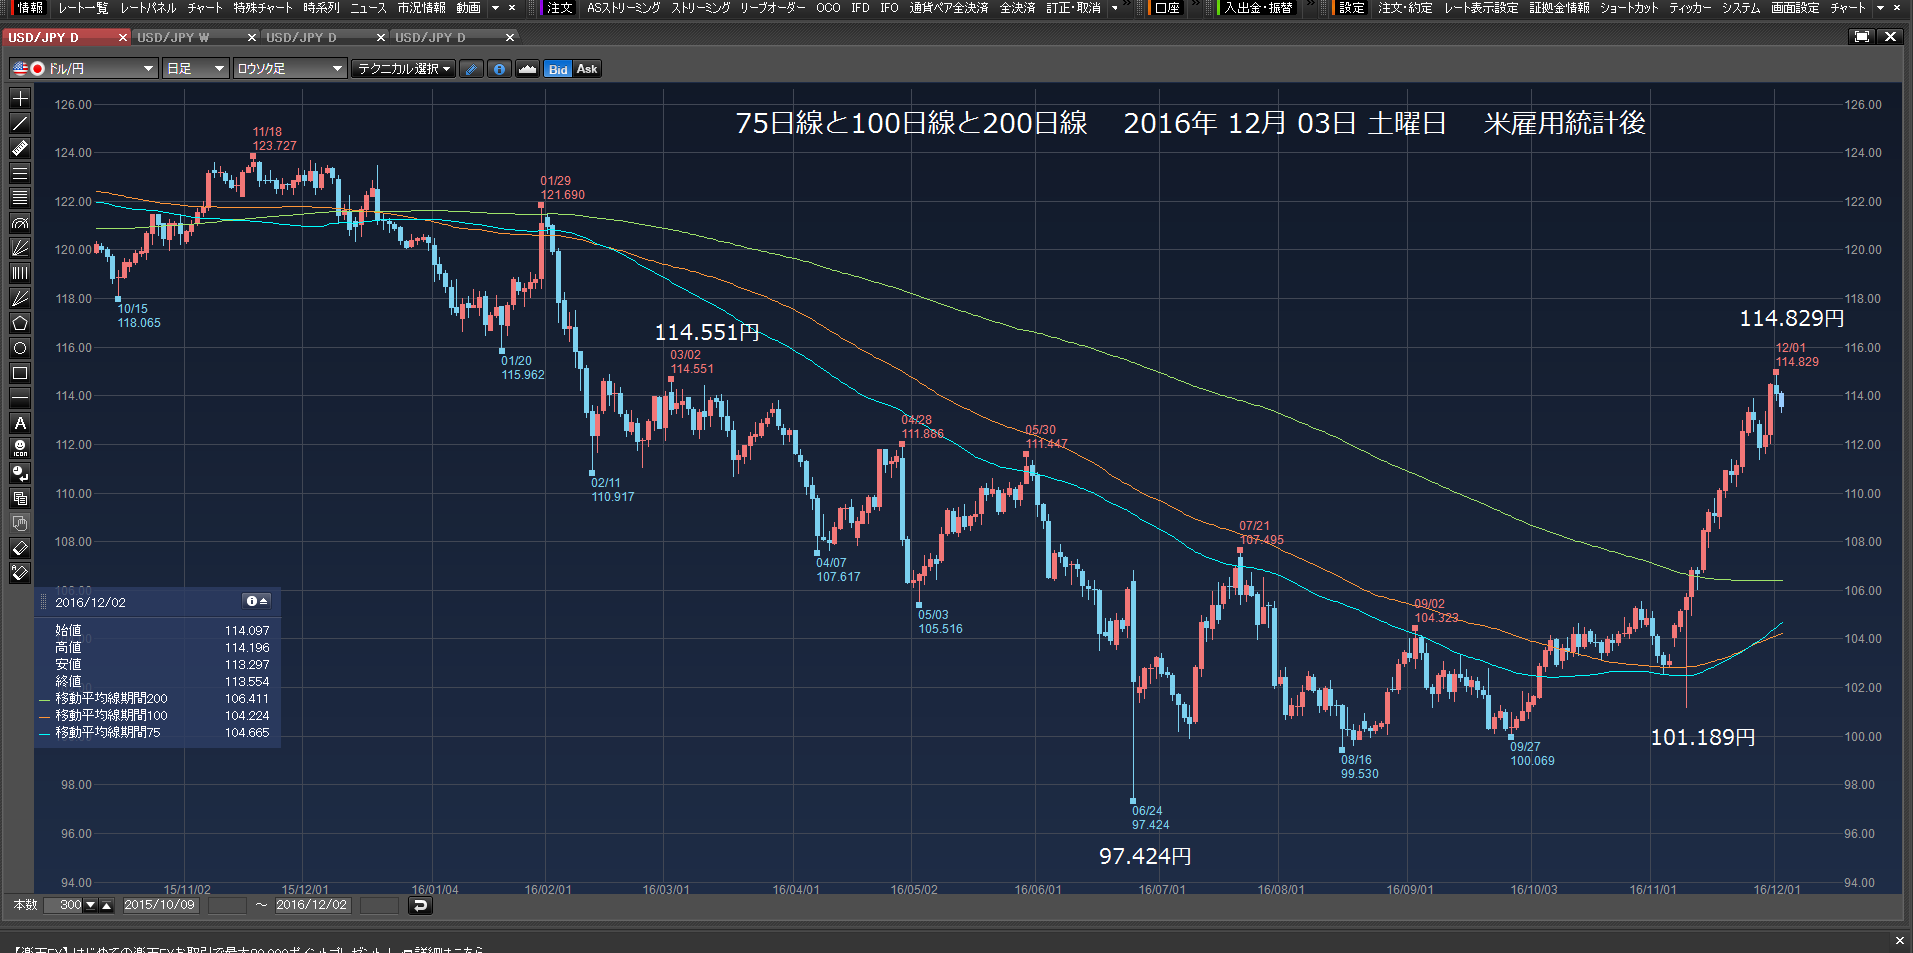Open the 証拠金情報 settings item
Image resolution: width=1913 pixels, height=953 pixels.
[x=1559, y=8]
